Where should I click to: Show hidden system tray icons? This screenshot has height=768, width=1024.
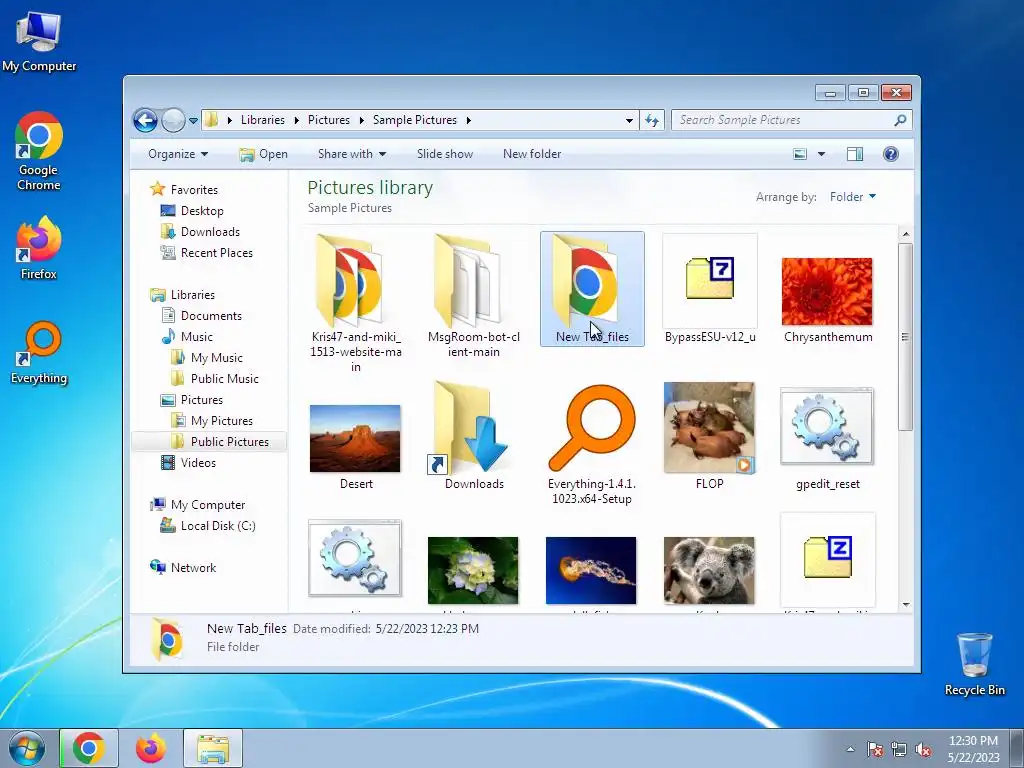coord(850,749)
